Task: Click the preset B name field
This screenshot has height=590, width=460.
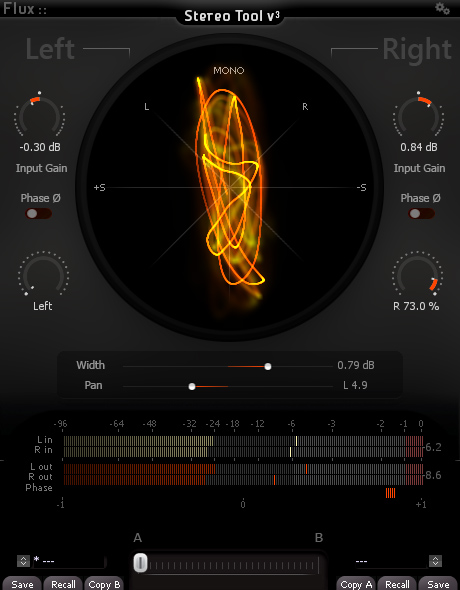Action: 390,561
